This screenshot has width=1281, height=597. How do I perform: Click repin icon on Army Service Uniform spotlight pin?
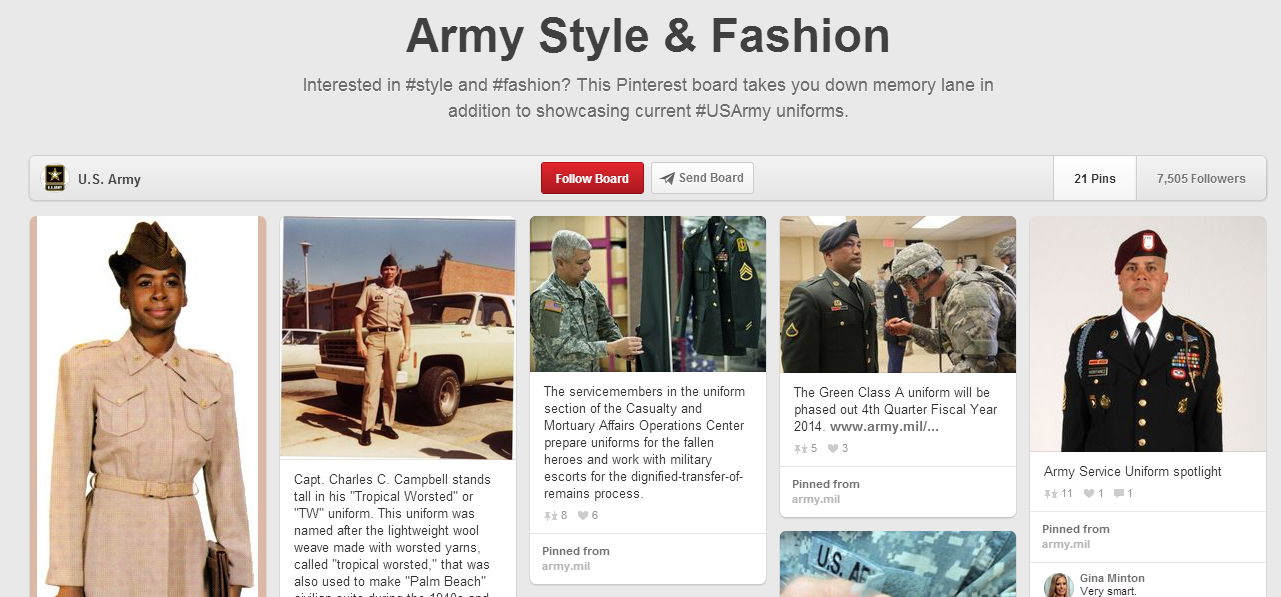[1050, 494]
